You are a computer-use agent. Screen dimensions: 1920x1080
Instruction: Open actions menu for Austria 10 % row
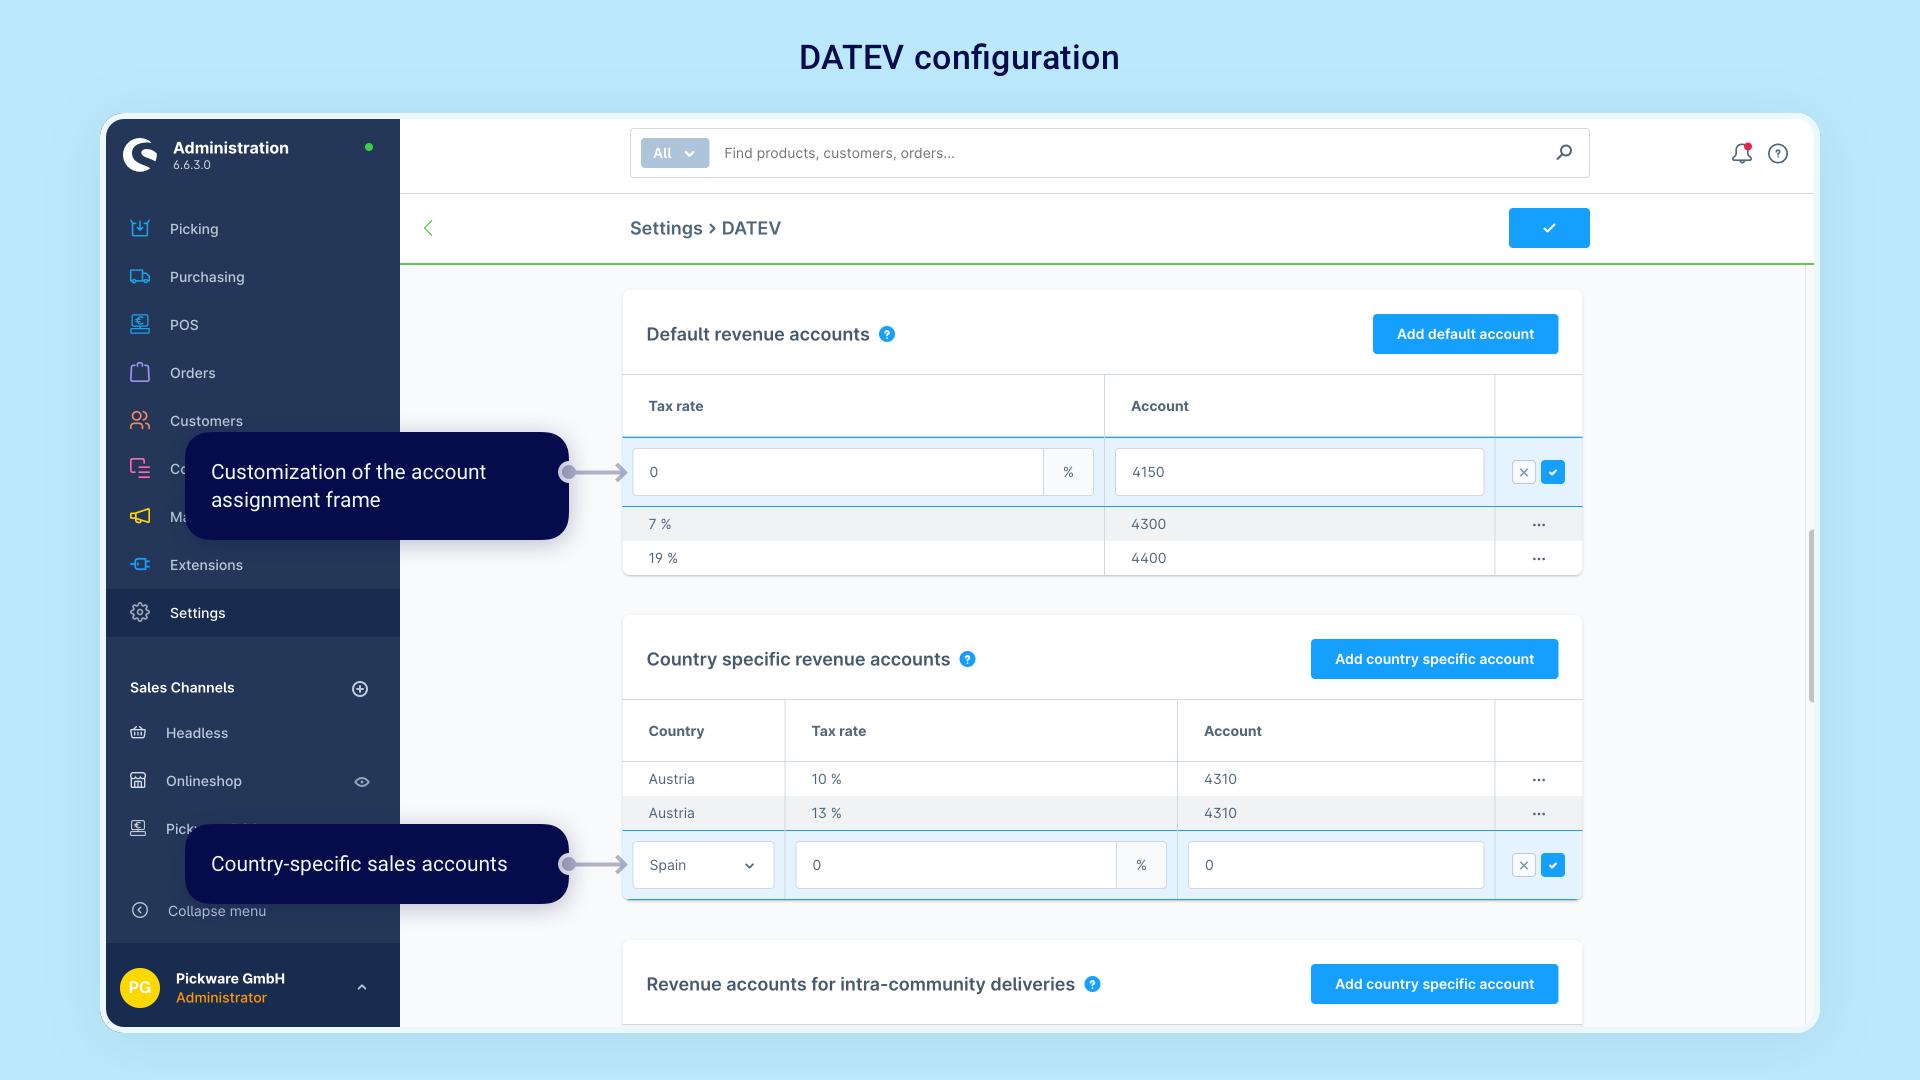tap(1539, 779)
